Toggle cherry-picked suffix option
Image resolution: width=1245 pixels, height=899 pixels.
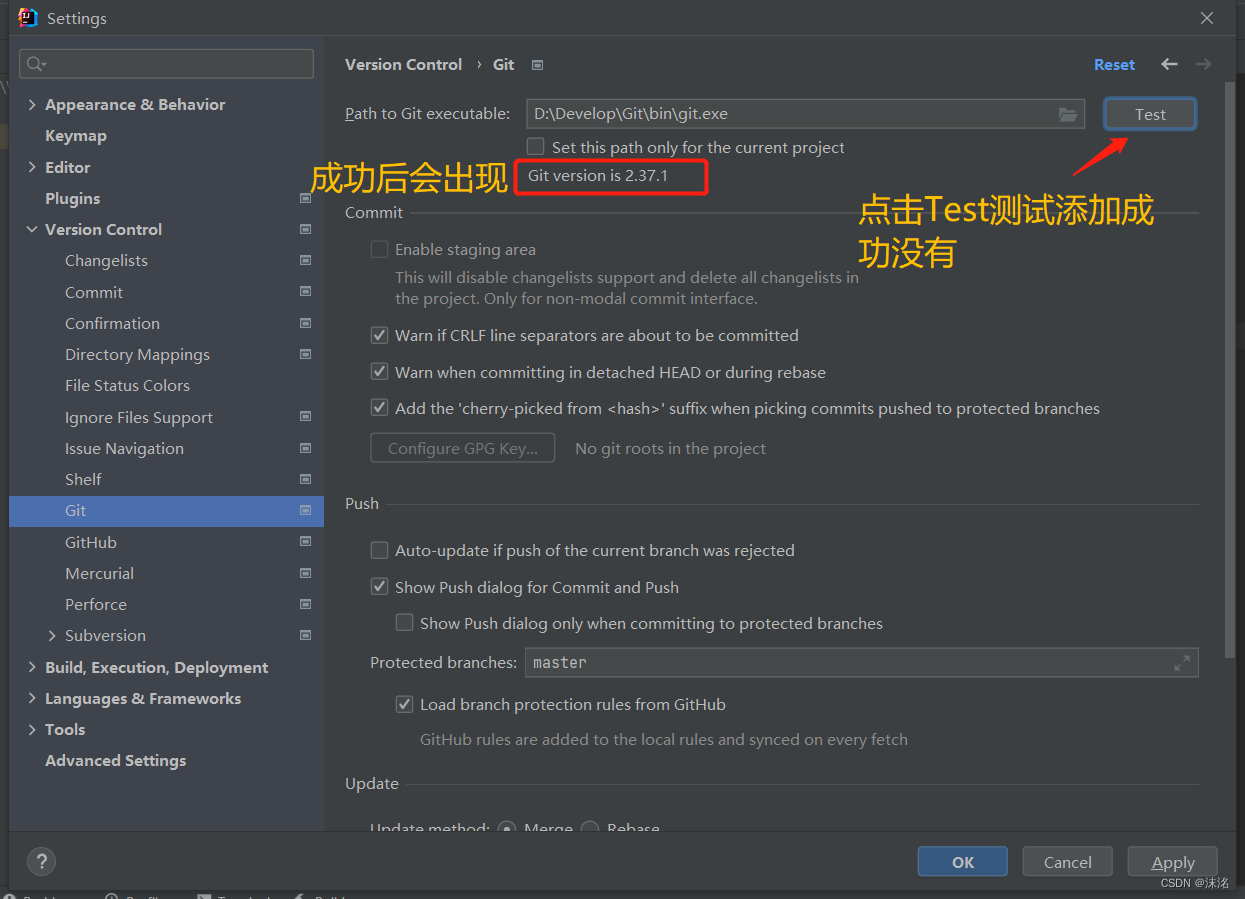[379, 408]
